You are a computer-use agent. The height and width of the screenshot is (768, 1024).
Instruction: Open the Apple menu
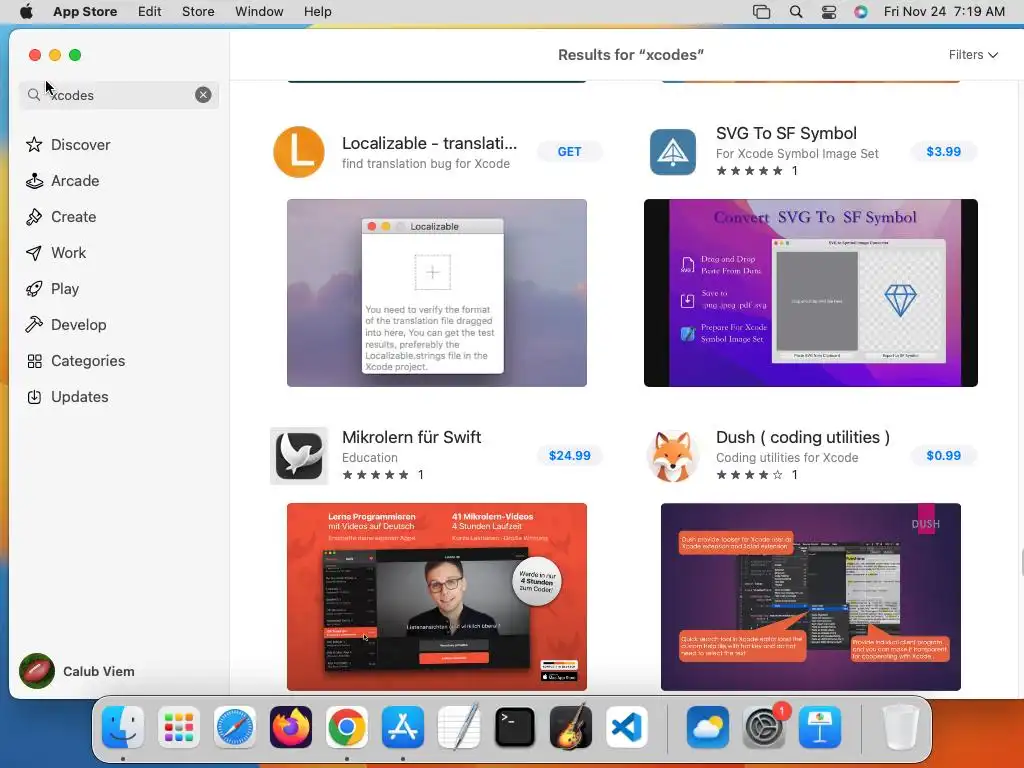[26, 12]
